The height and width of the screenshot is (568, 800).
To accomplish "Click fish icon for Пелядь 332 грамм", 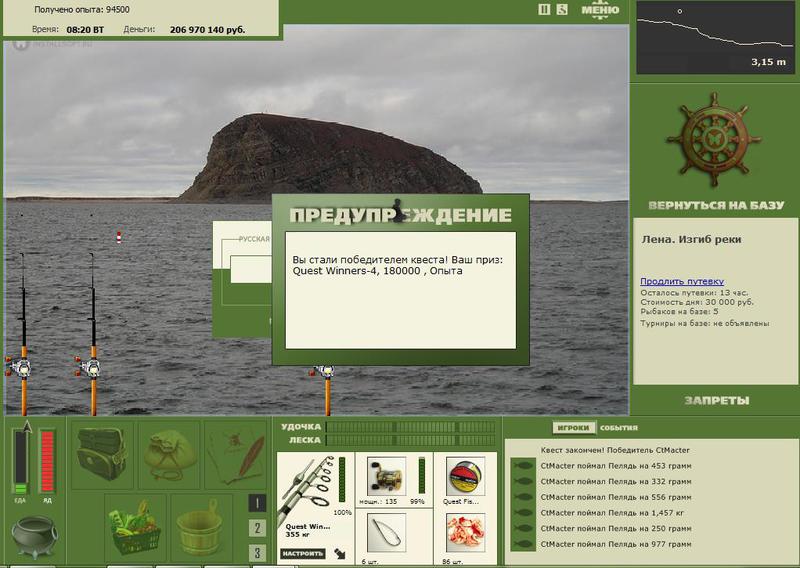I will (x=523, y=481).
